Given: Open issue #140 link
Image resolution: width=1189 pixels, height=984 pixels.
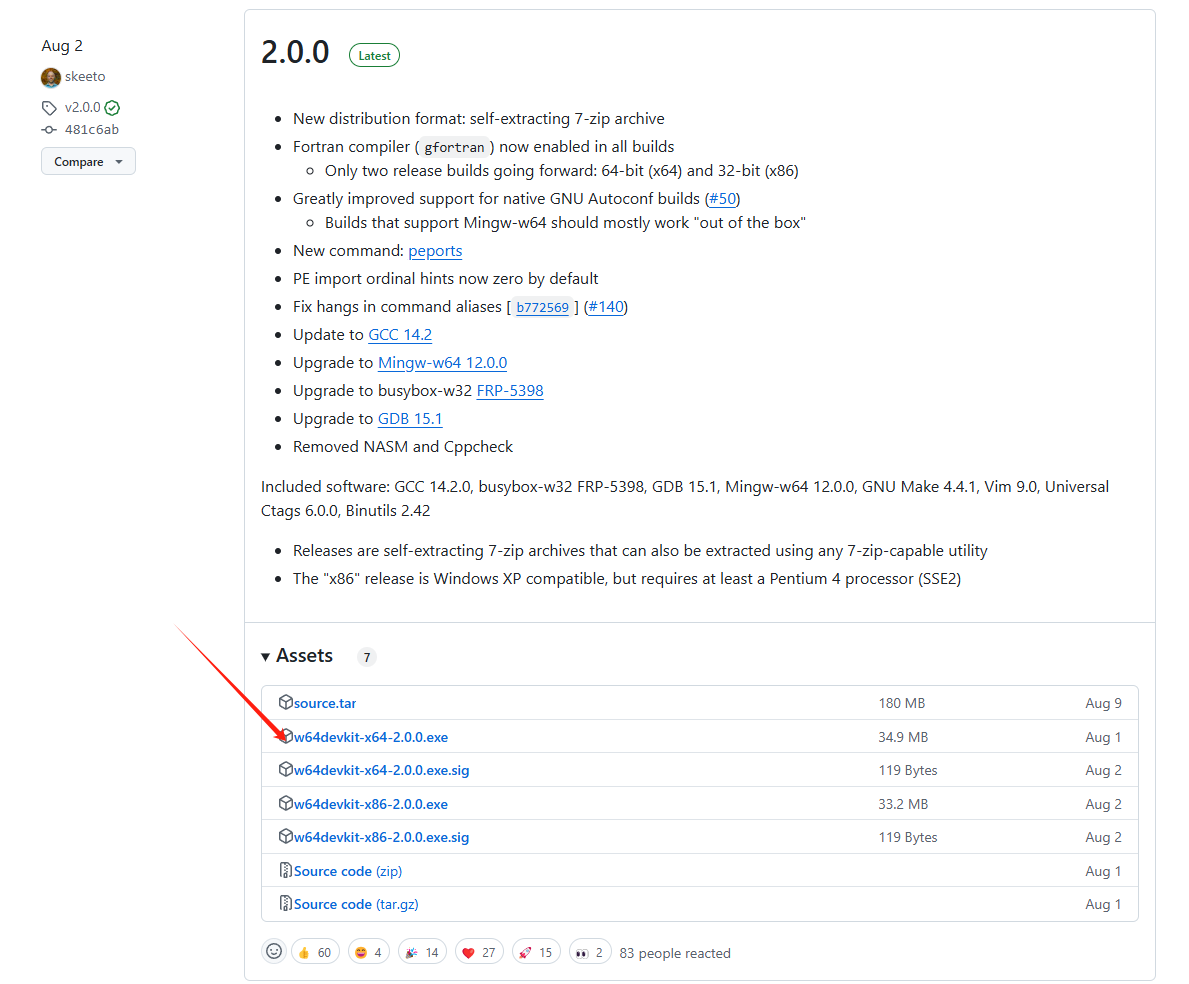Looking at the screenshot, I should pos(607,307).
